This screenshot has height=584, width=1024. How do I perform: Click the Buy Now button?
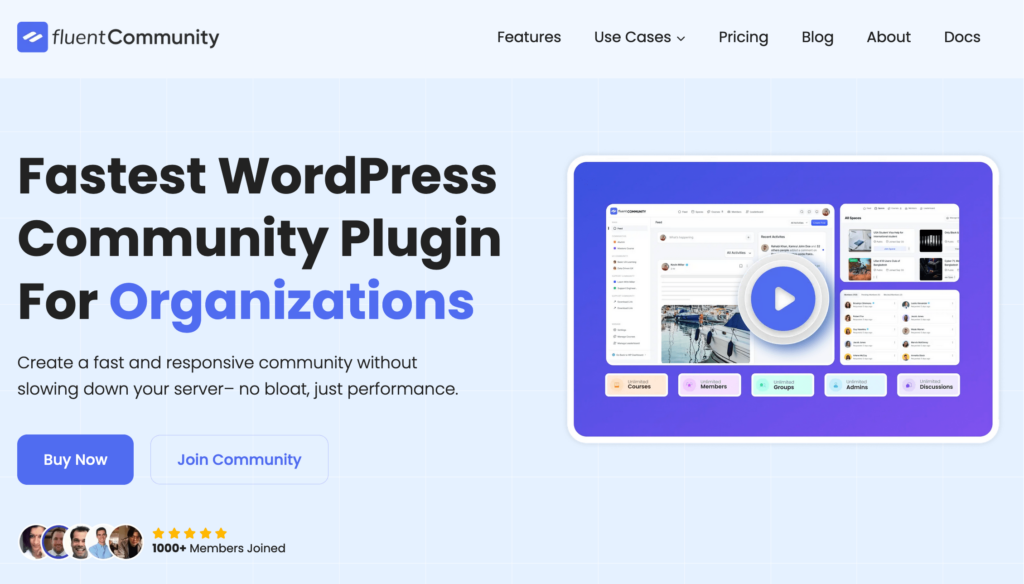click(x=75, y=459)
